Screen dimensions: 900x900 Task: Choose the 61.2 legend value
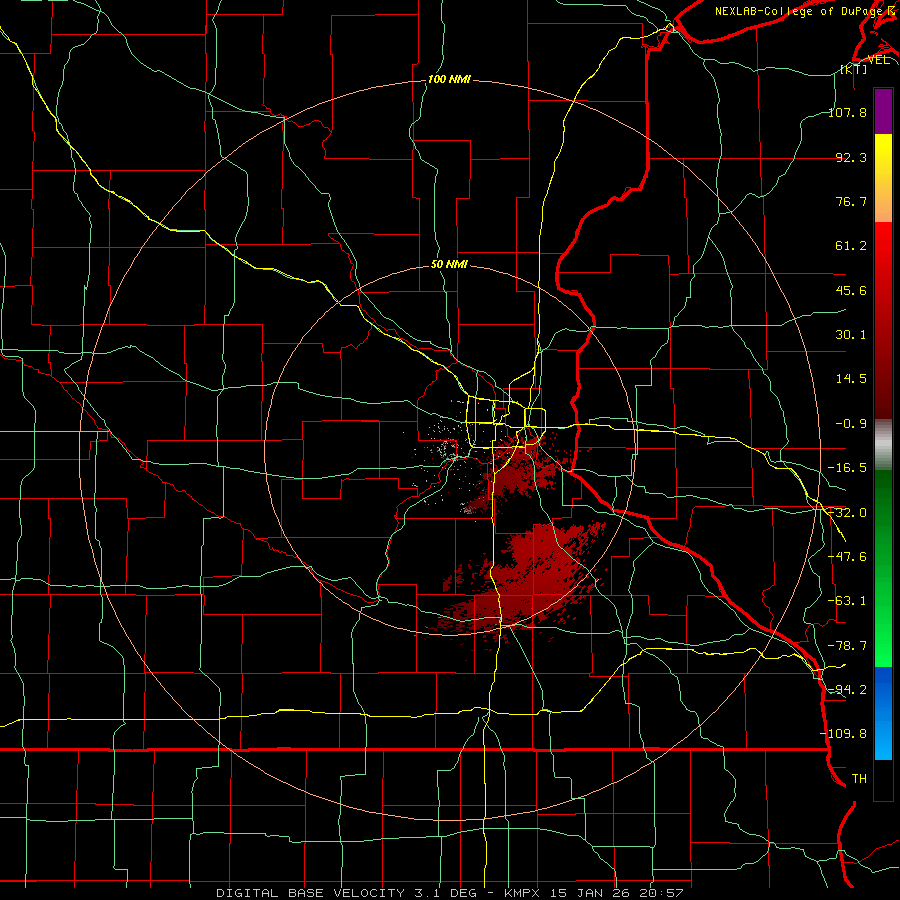point(851,246)
